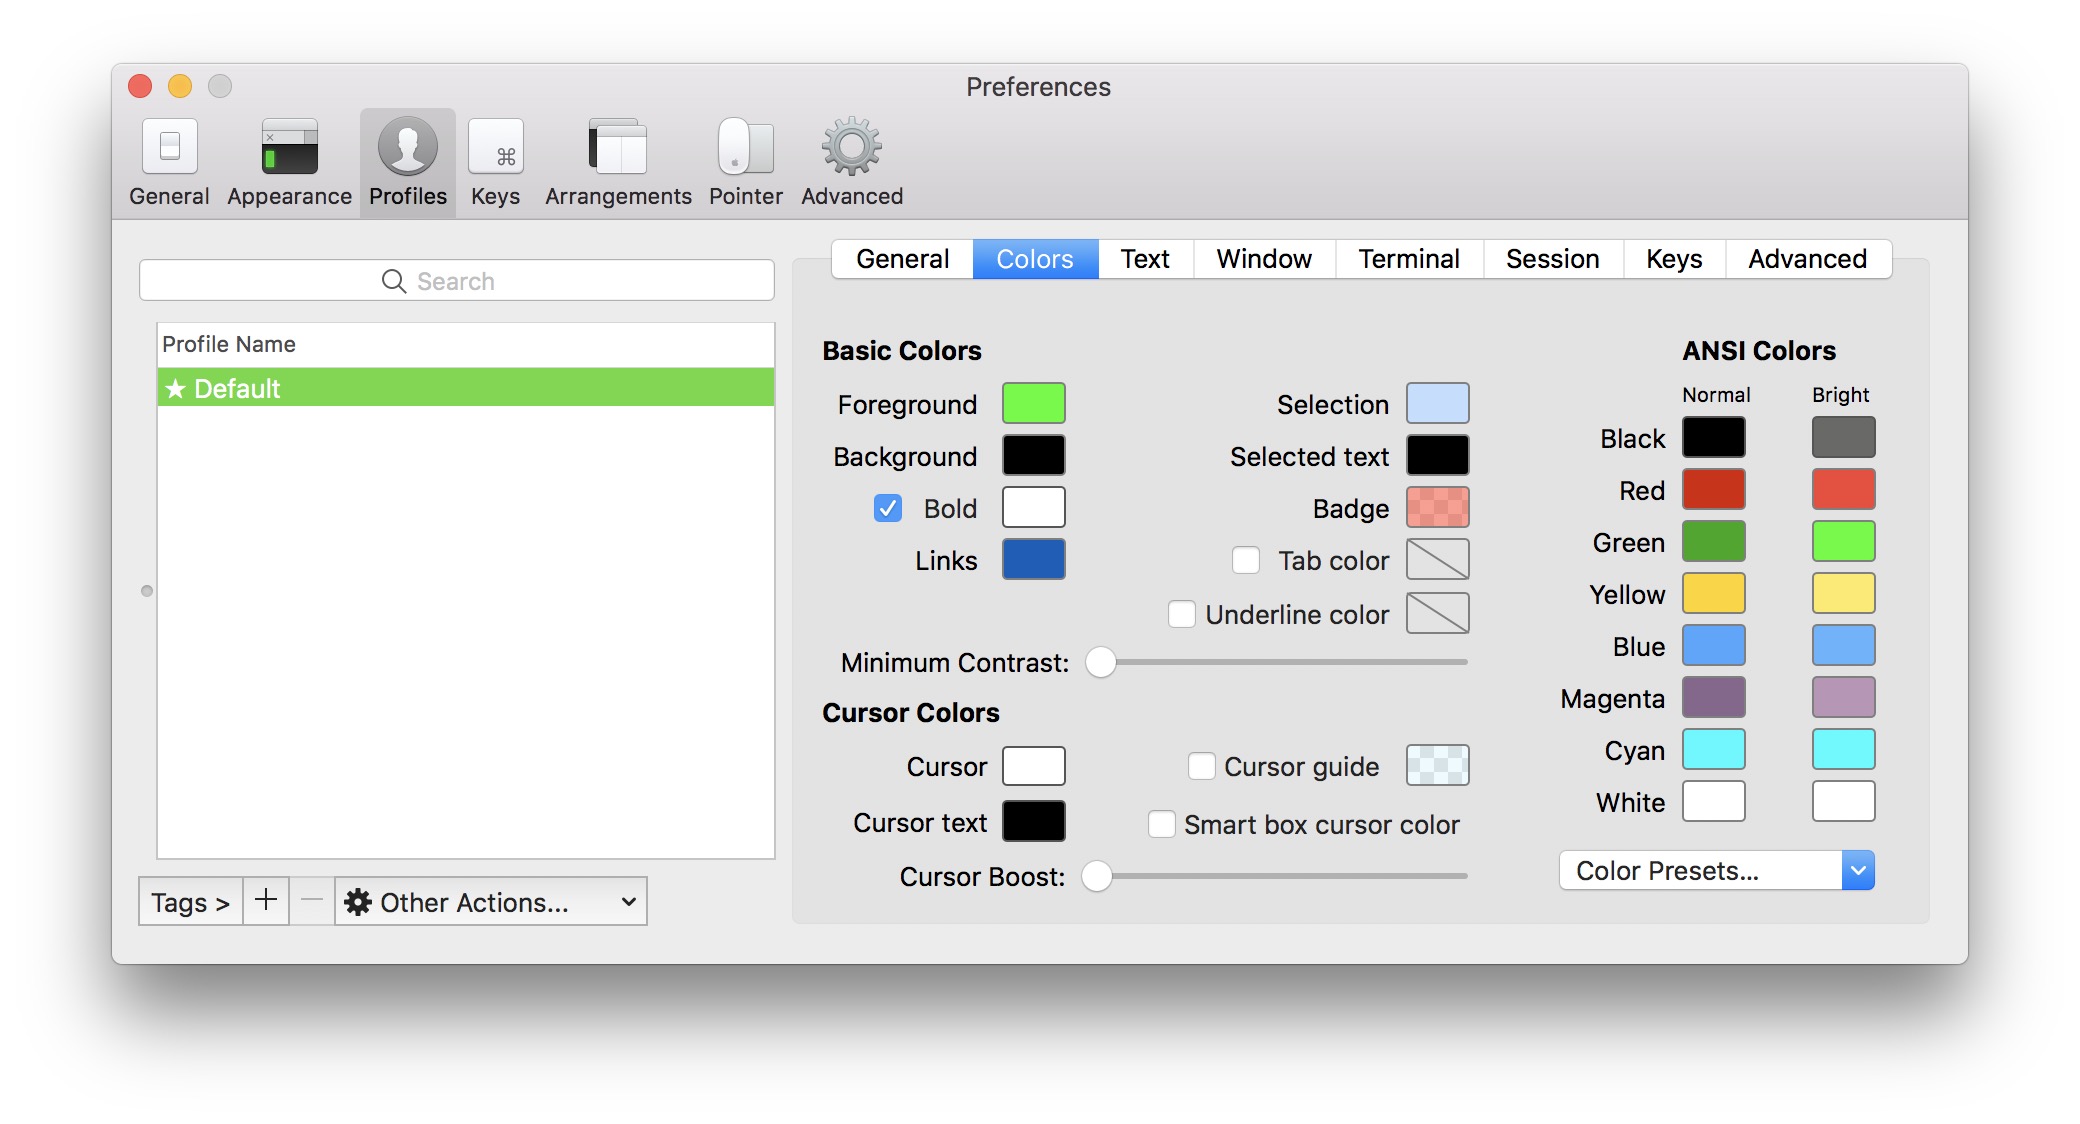Viewport: 2080px width, 1124px height.
Task: Uncheck the Bold color checkbox
Action: (x=887, y=508)
